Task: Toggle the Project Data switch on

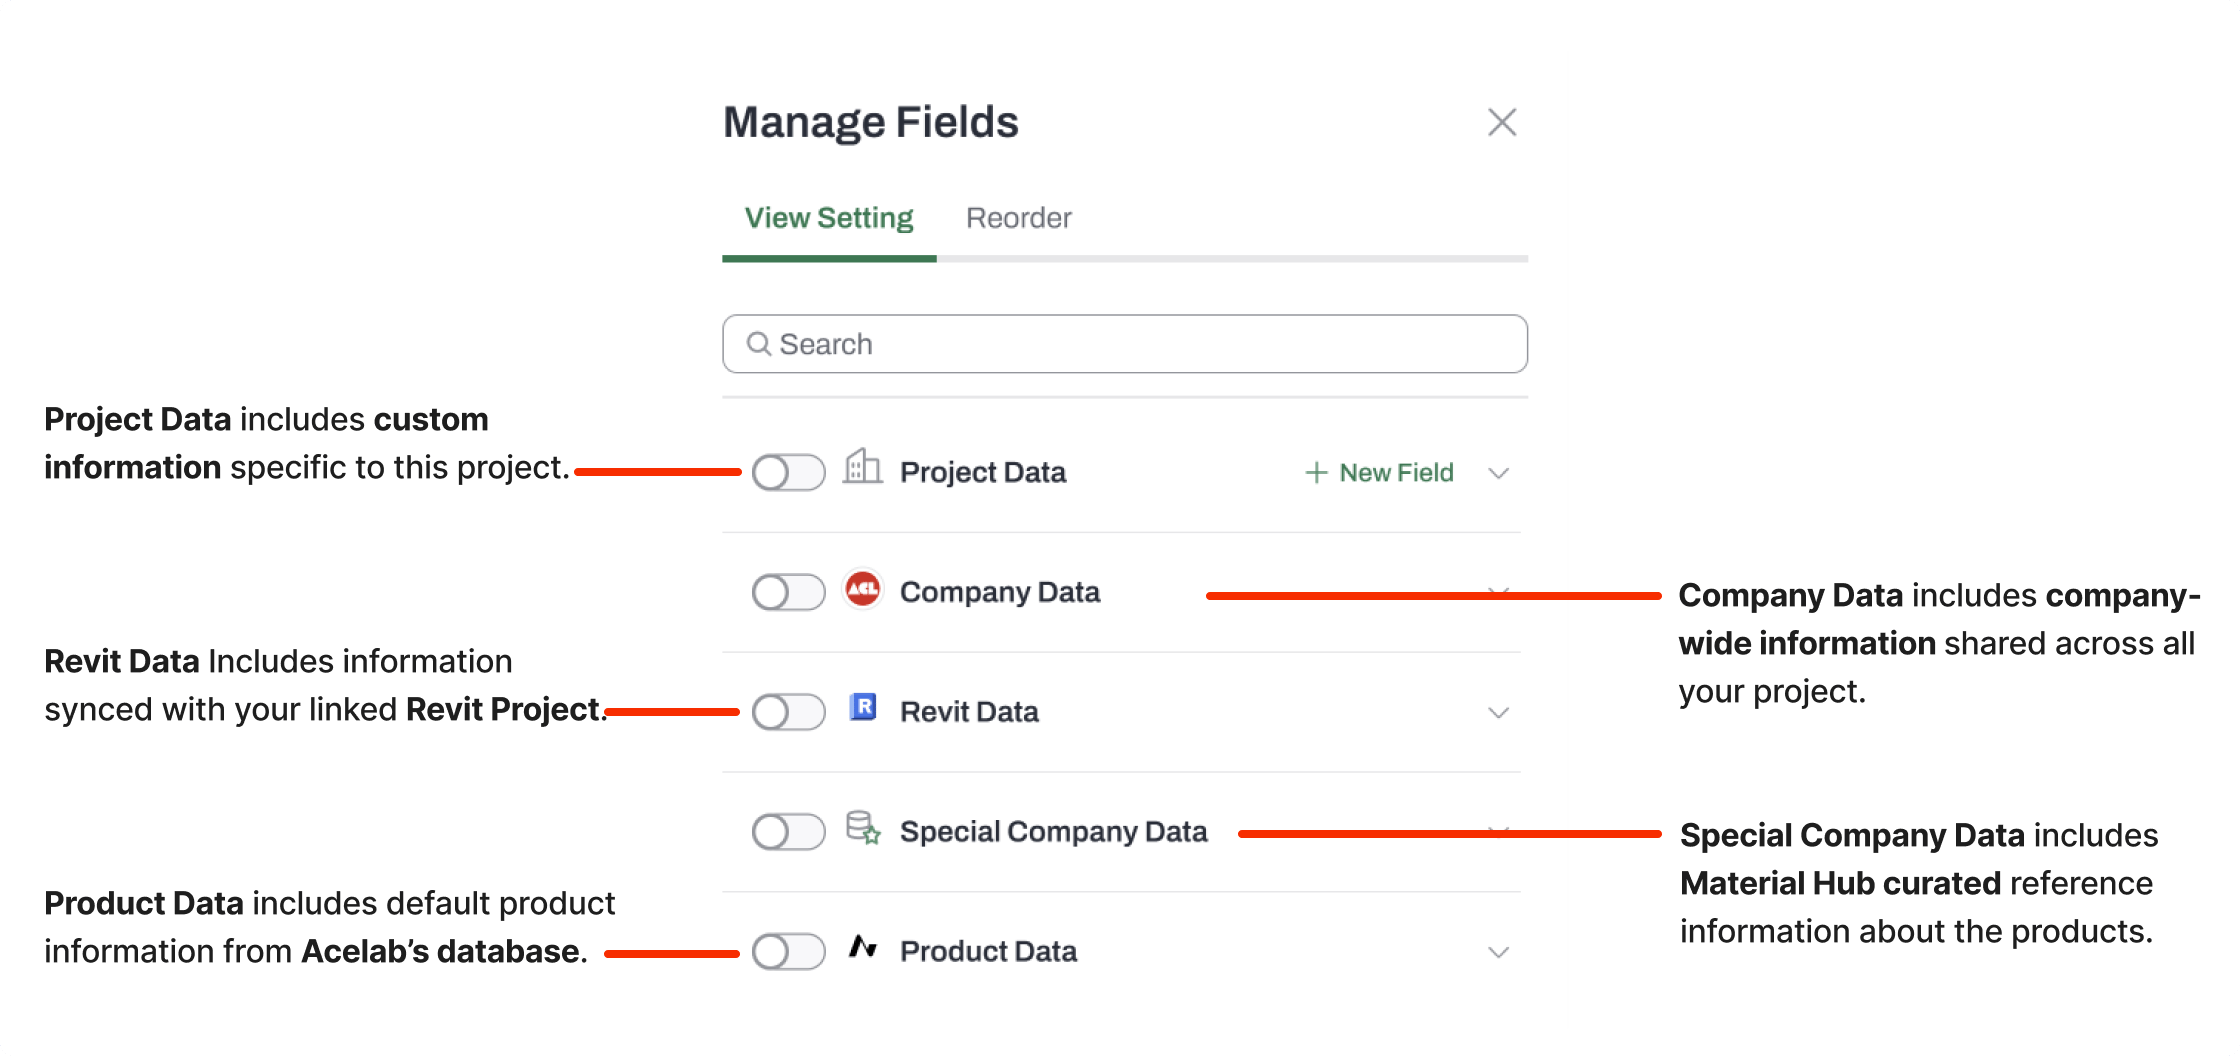Action: pos(789,472)
